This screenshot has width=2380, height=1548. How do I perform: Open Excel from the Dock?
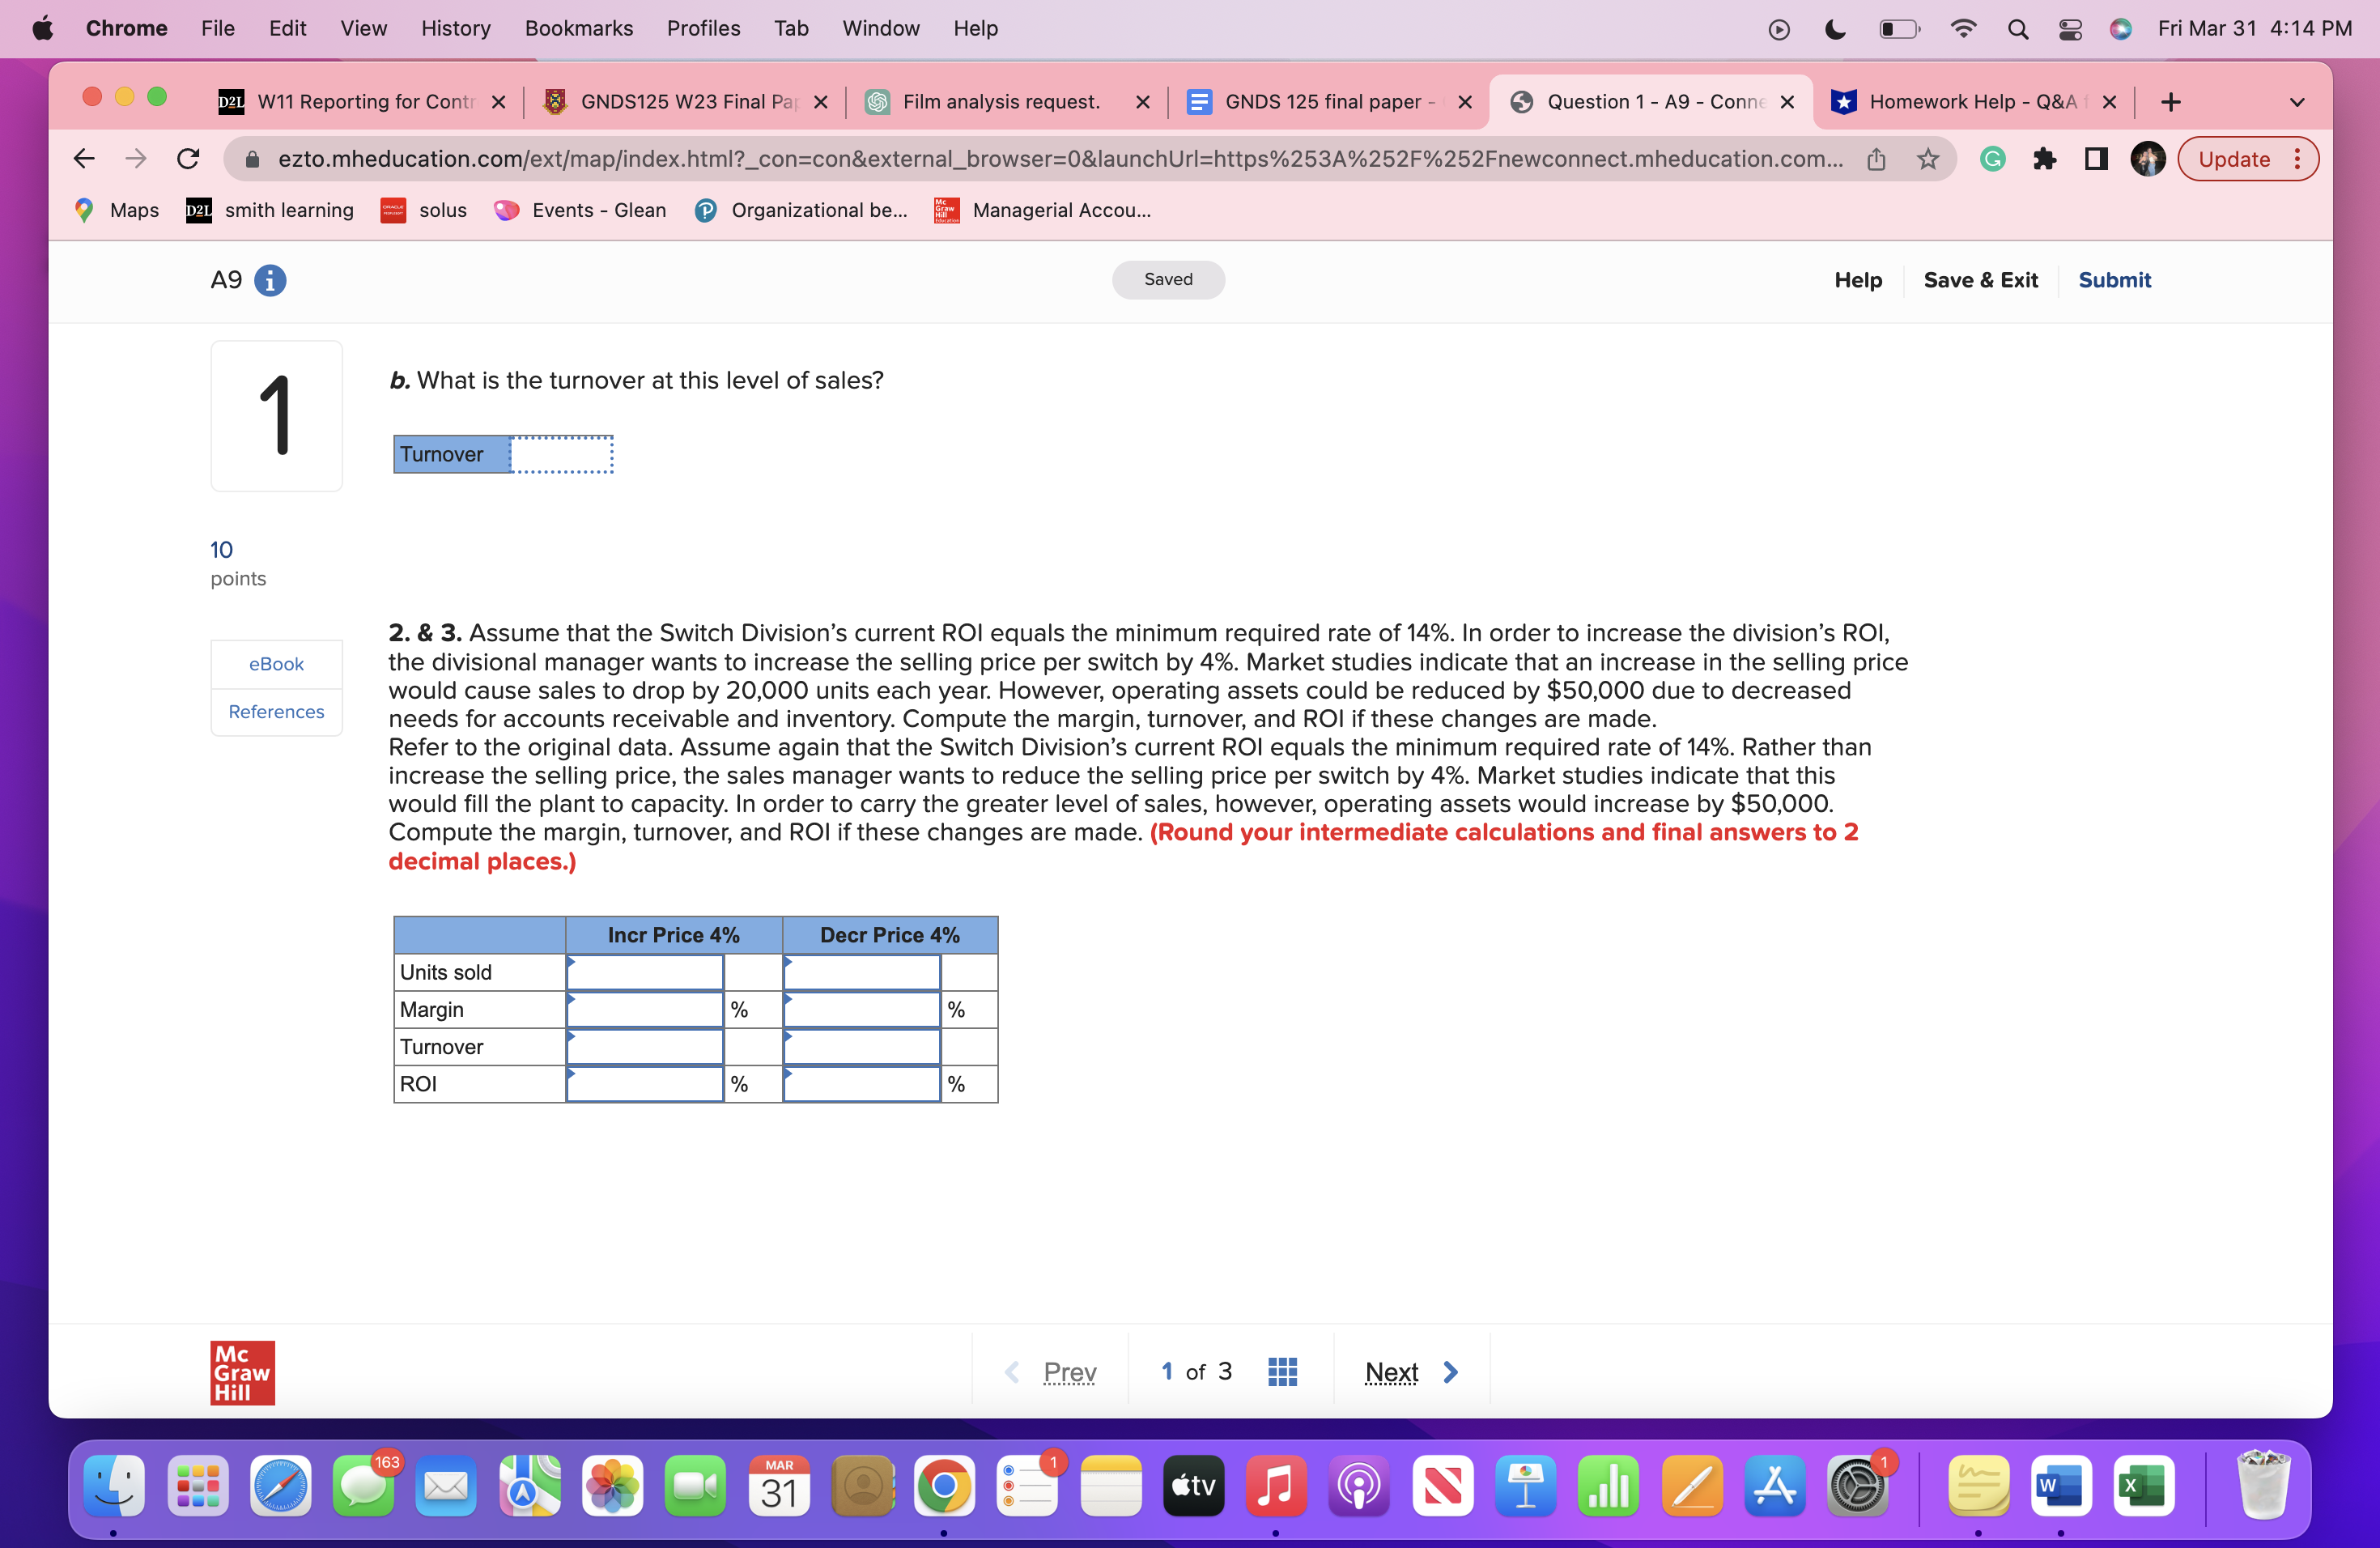point(2143,1487)
